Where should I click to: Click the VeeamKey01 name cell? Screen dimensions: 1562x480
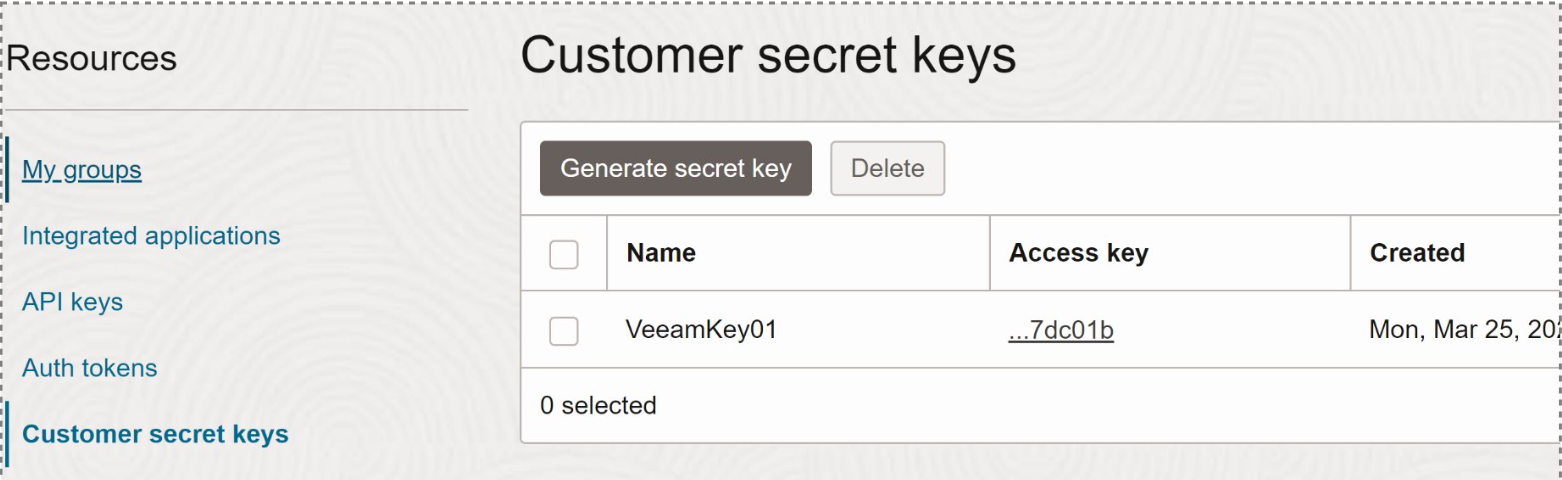(x=701, y=329)
